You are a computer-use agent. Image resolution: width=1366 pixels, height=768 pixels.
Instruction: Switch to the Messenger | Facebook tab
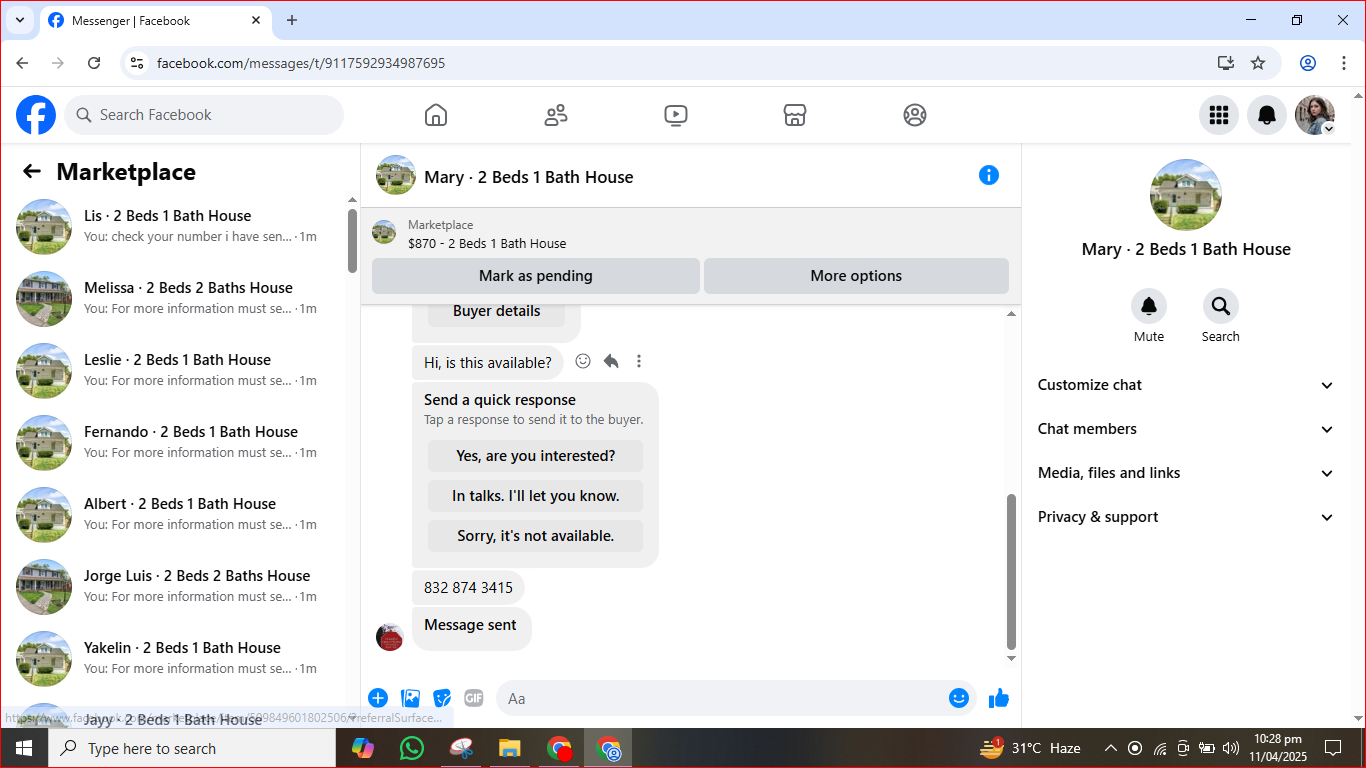coord(155,20)
